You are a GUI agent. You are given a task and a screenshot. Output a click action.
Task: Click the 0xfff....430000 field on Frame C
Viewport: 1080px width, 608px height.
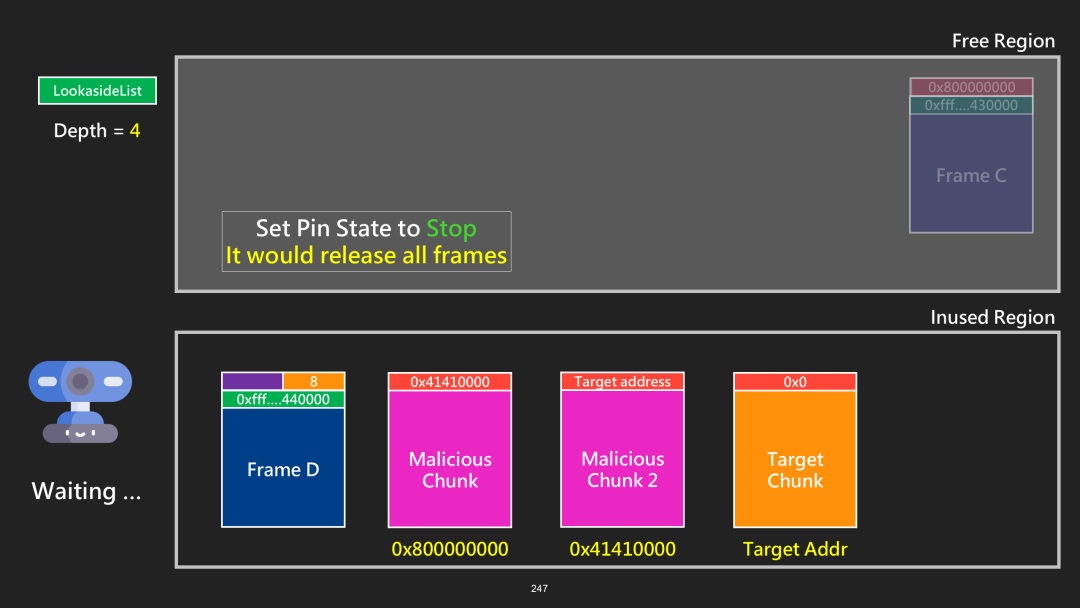[971, 105]
